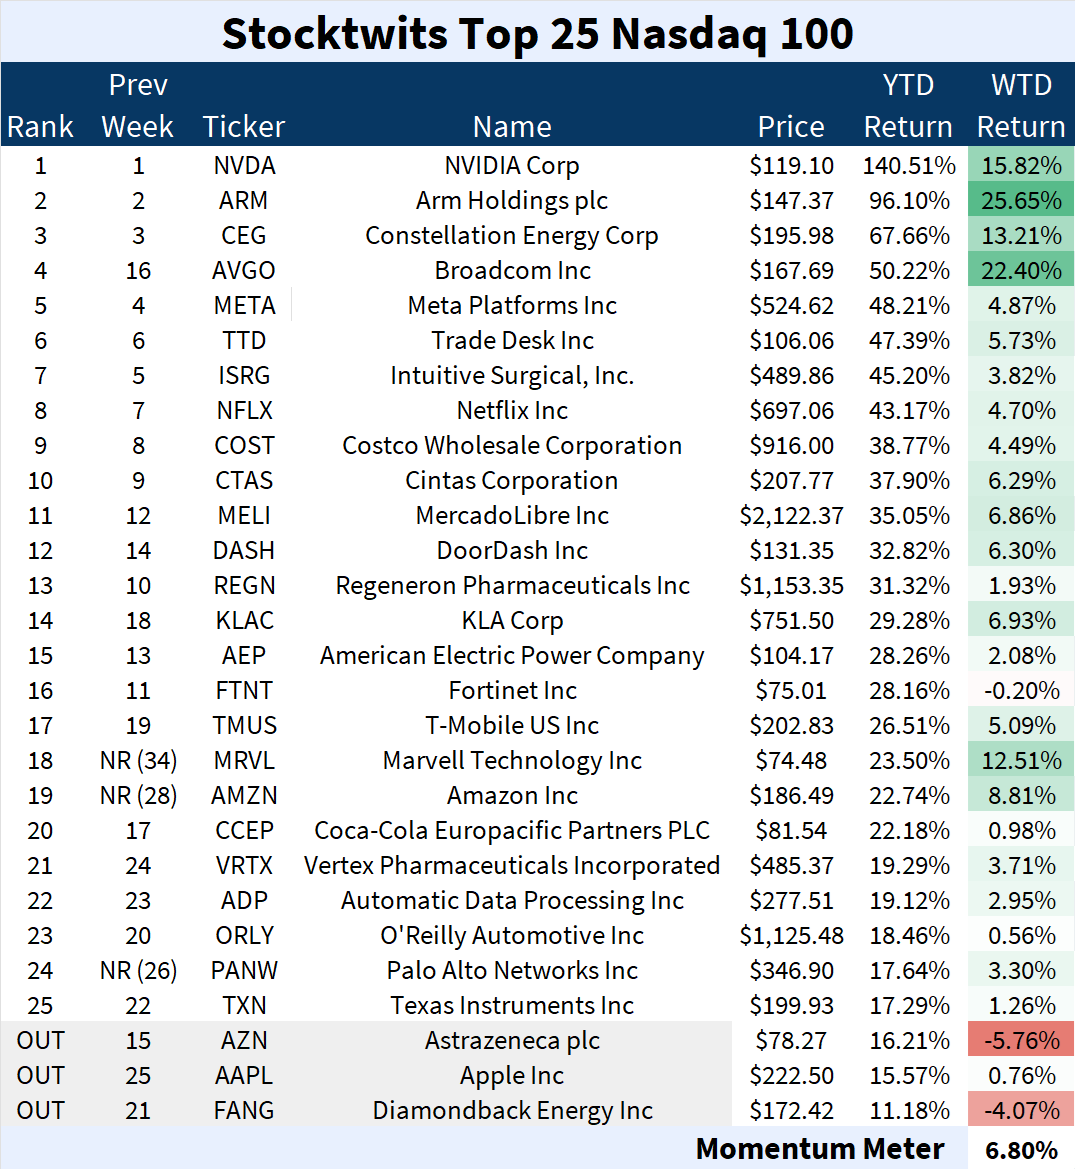The image size is (1075, 1169).
Task: Select the Stocktwits Top 25 Nasdaq 100 title
Action: pos(537,33)
